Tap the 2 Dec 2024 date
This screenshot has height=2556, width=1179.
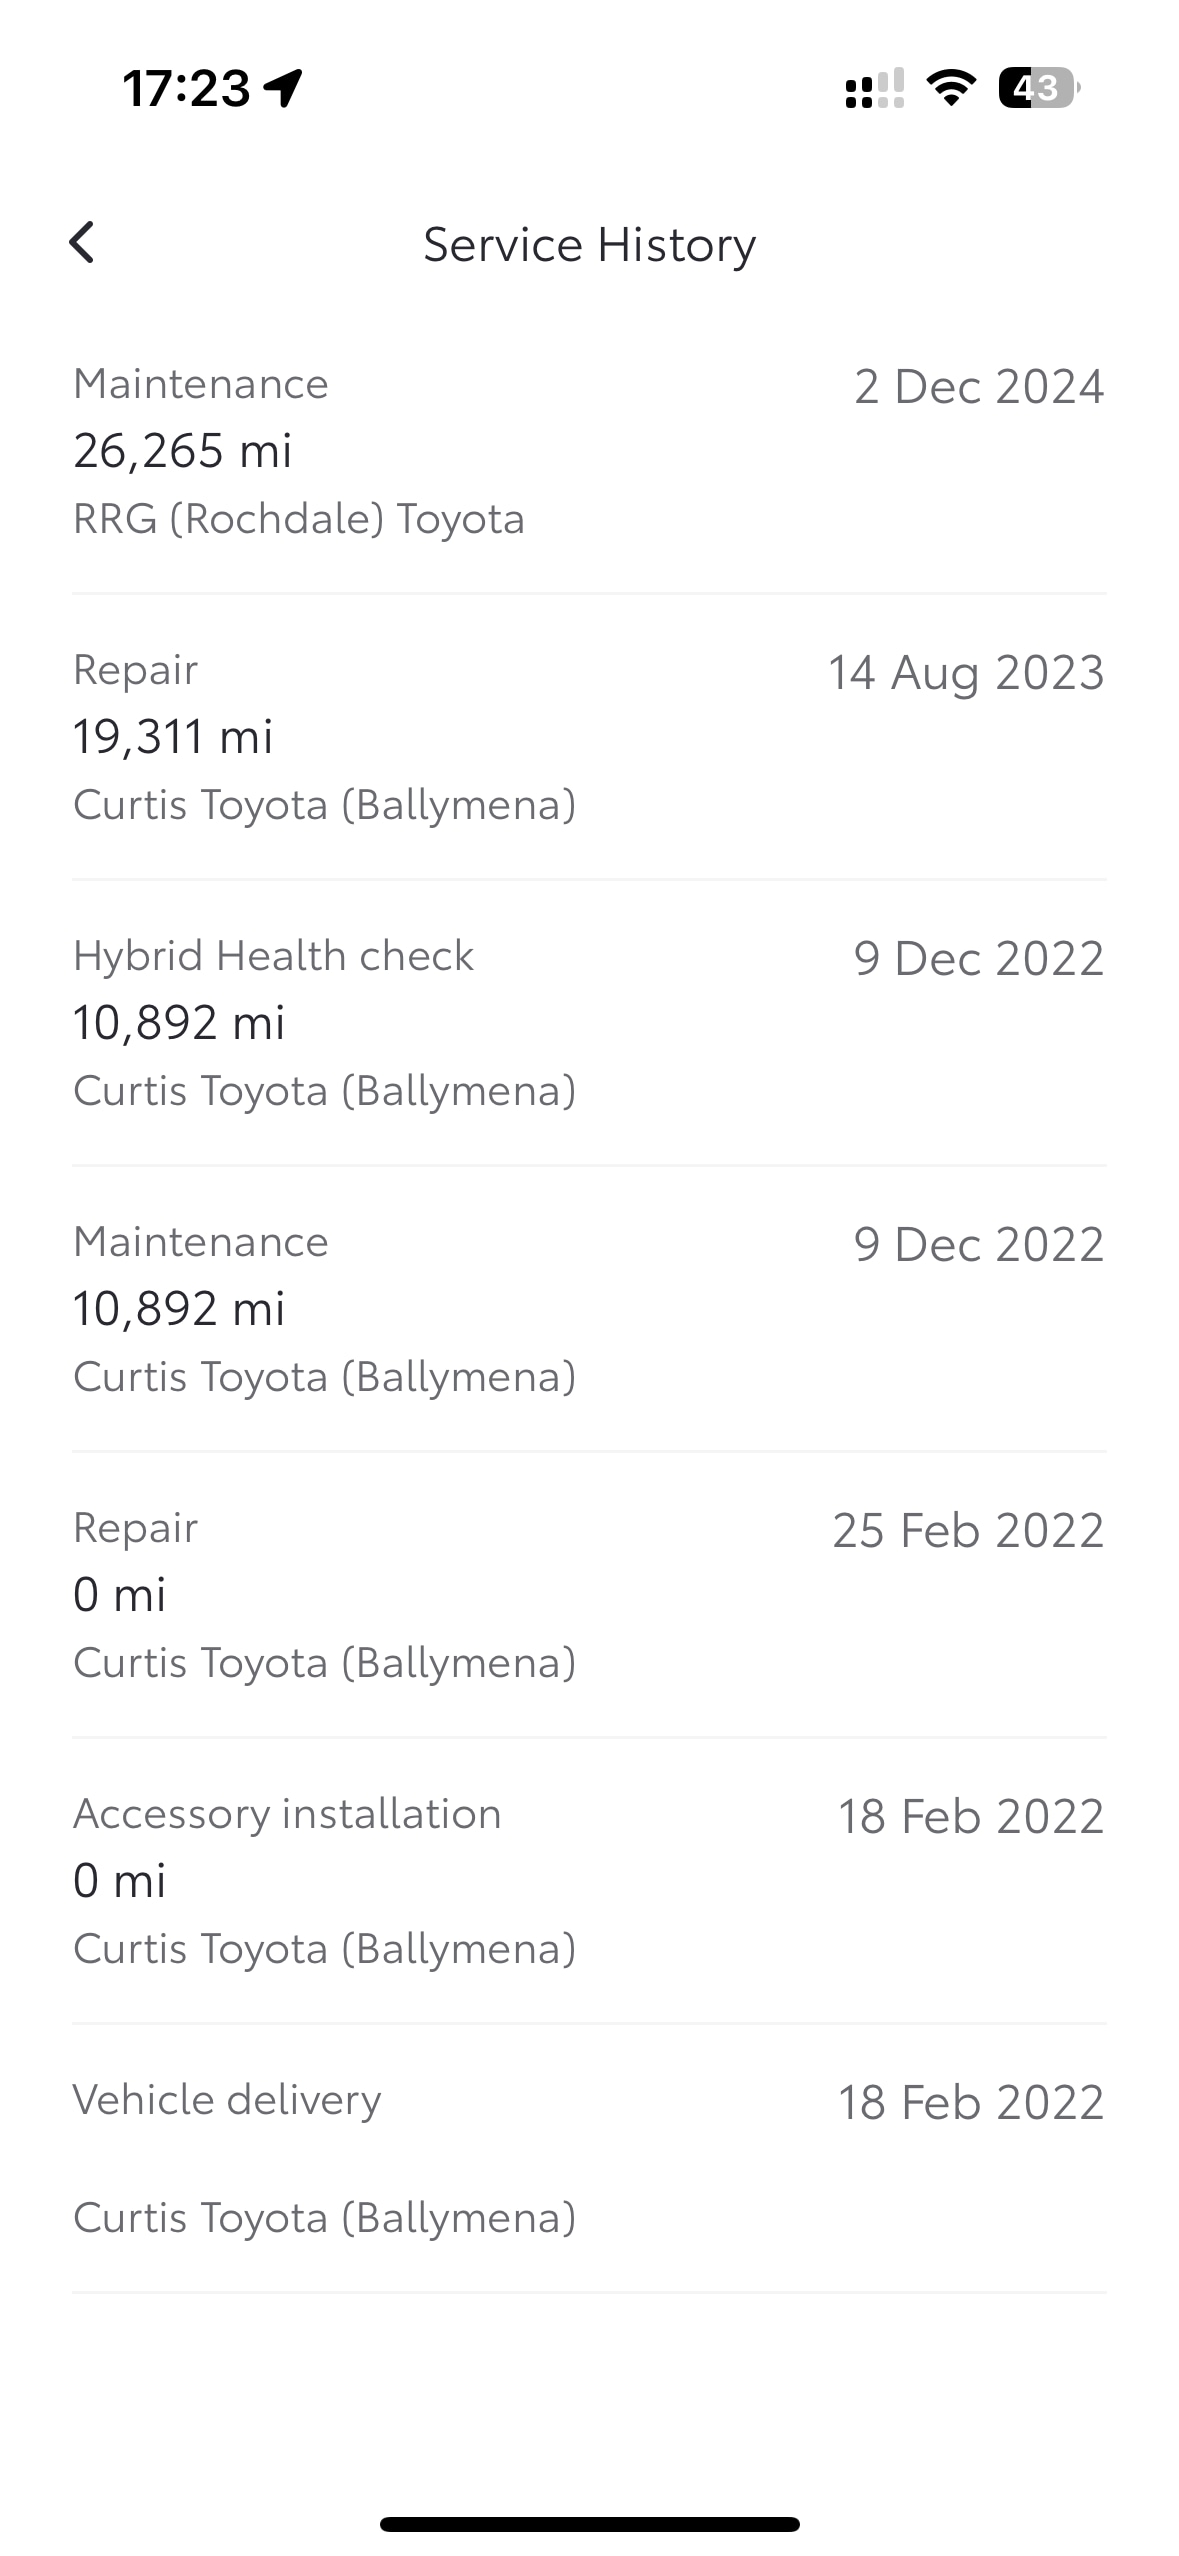(x=979, y=386)
